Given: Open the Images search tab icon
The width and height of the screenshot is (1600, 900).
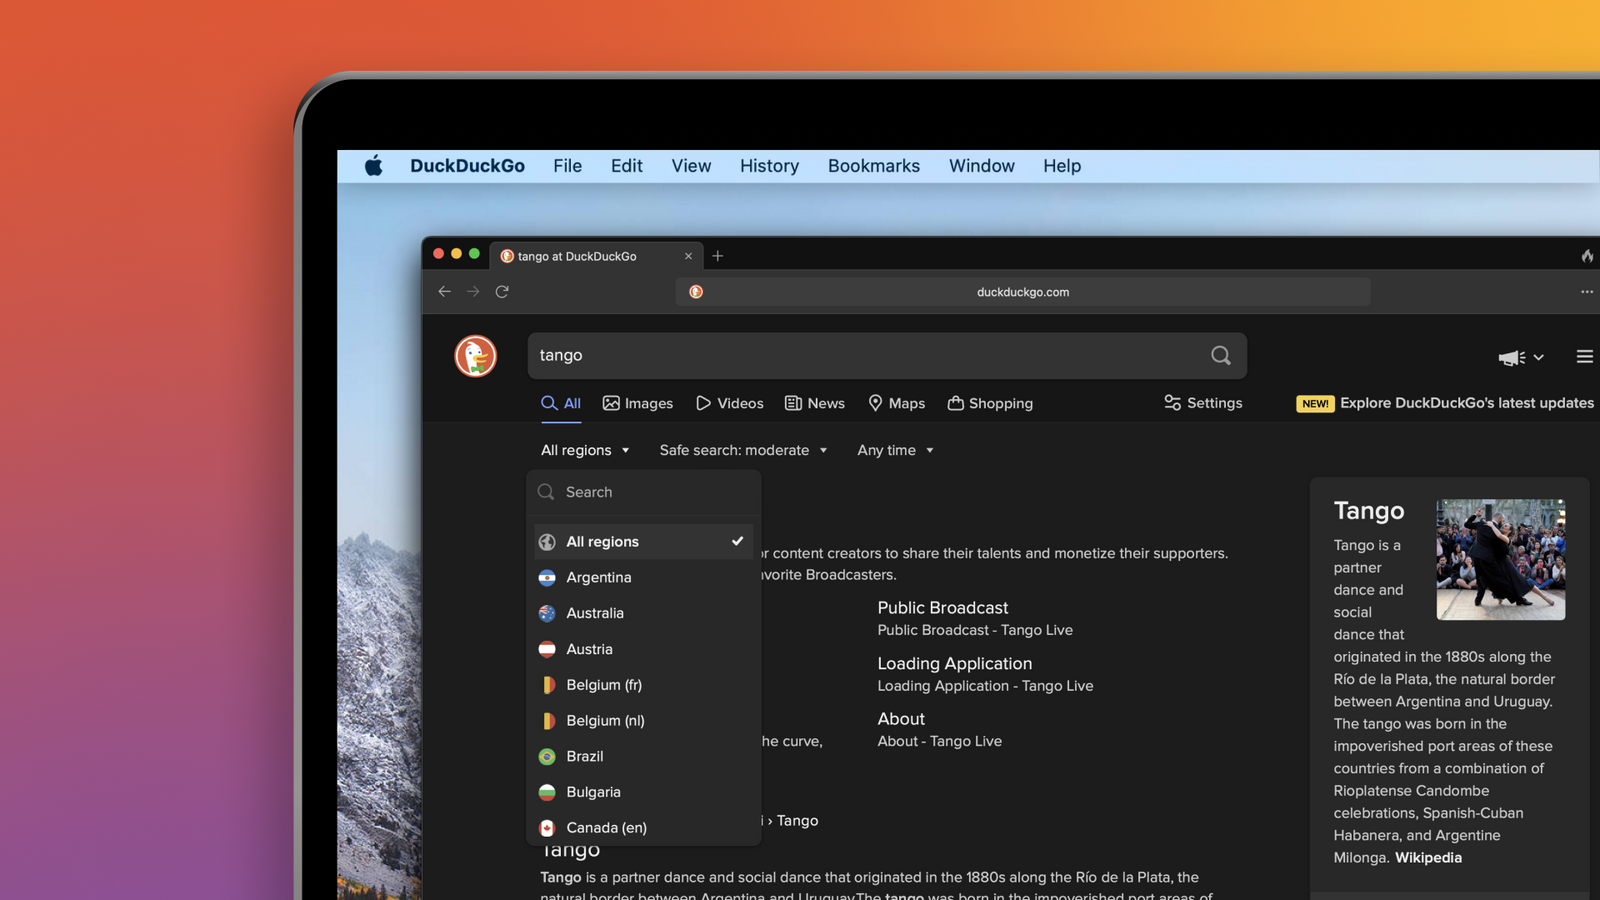Looking at the screenshot, I should [612, 402].
